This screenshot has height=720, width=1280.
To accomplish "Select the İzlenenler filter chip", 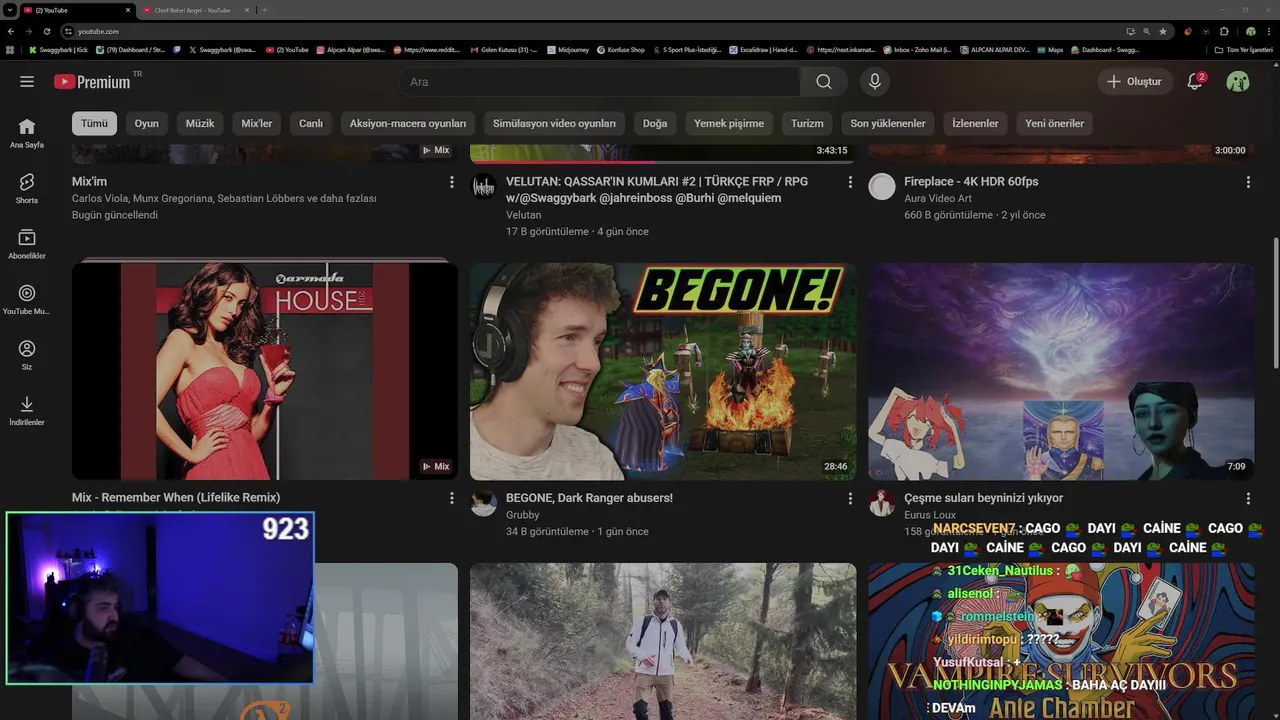I will coord(975,123).
